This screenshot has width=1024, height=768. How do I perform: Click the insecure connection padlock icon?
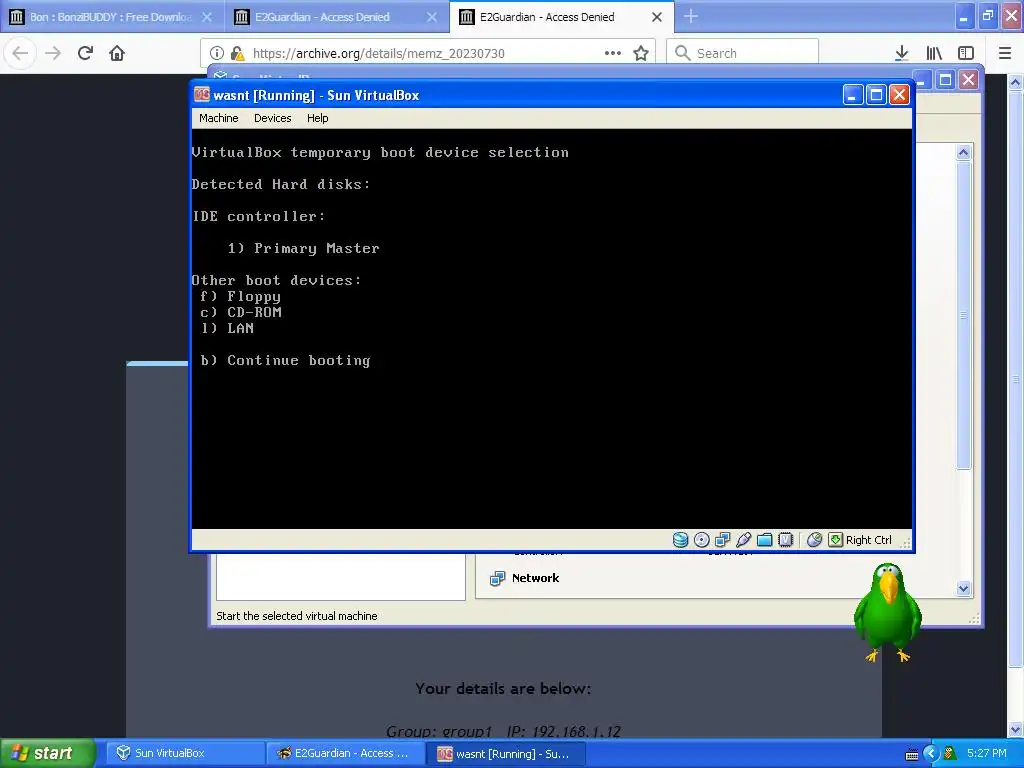[237, 53]
